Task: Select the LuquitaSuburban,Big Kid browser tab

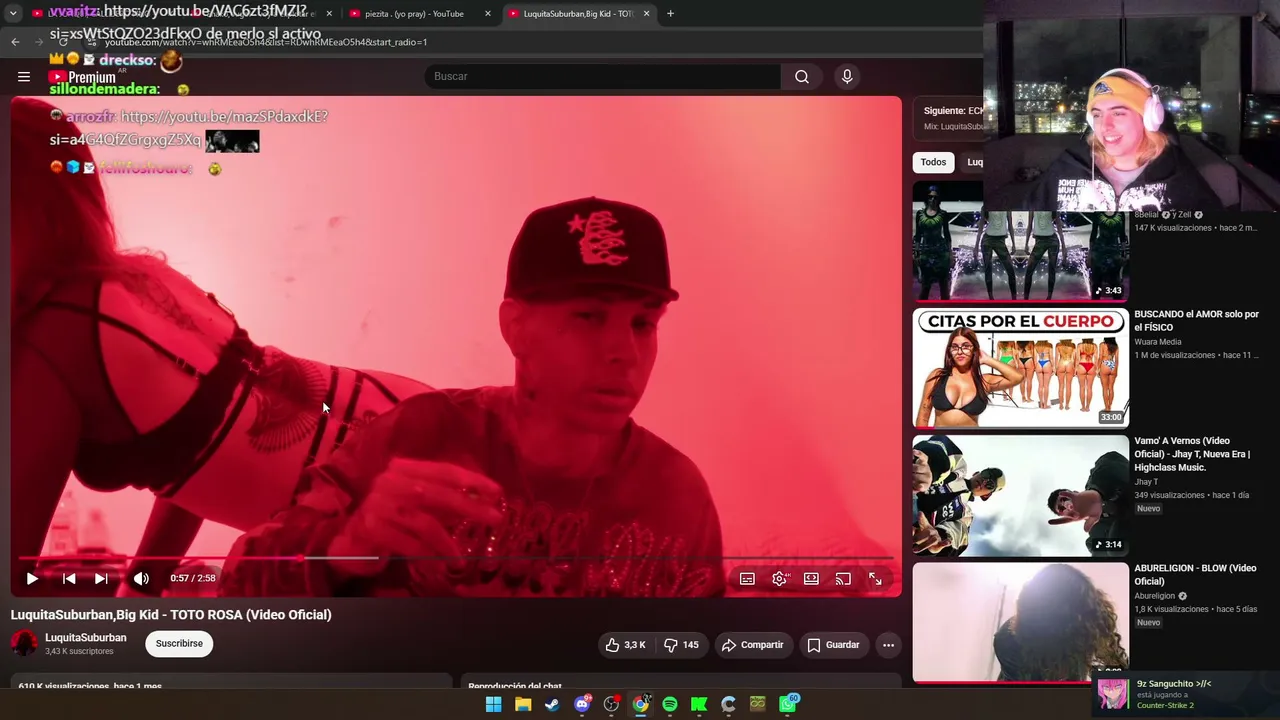Action: pyautogui.click(x=578, y=14)
